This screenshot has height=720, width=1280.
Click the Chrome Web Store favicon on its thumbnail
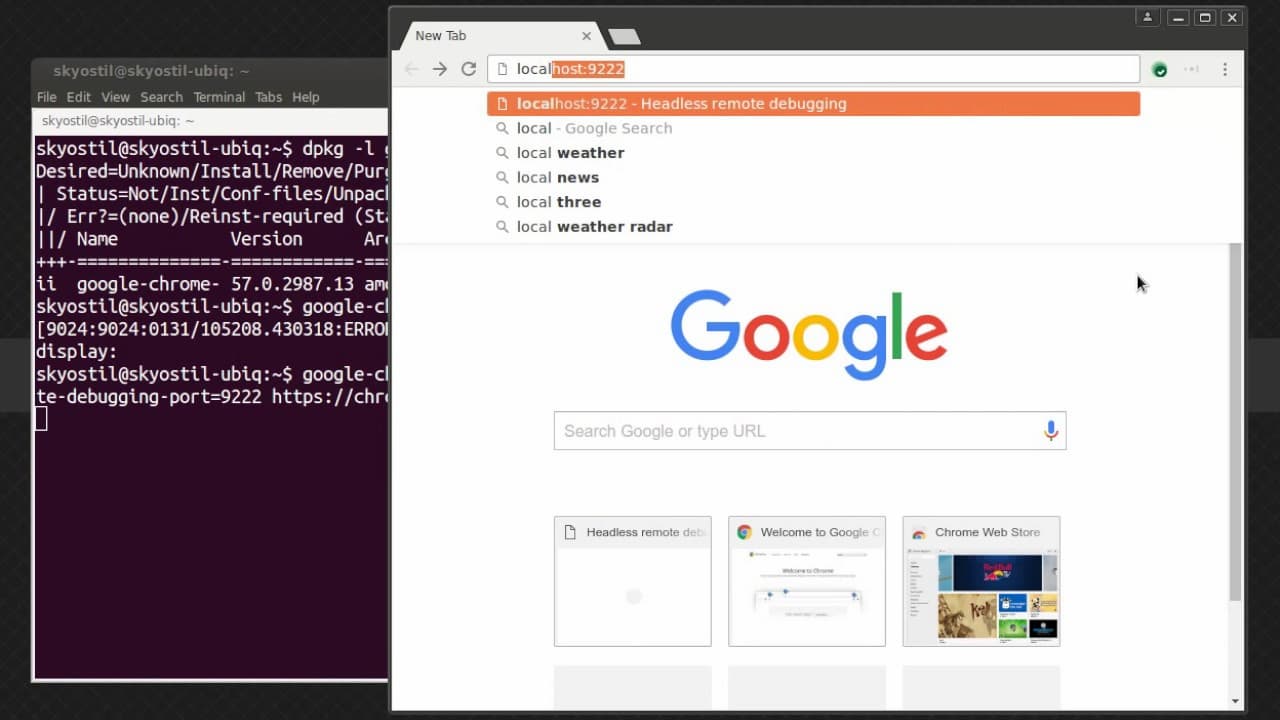918,532
